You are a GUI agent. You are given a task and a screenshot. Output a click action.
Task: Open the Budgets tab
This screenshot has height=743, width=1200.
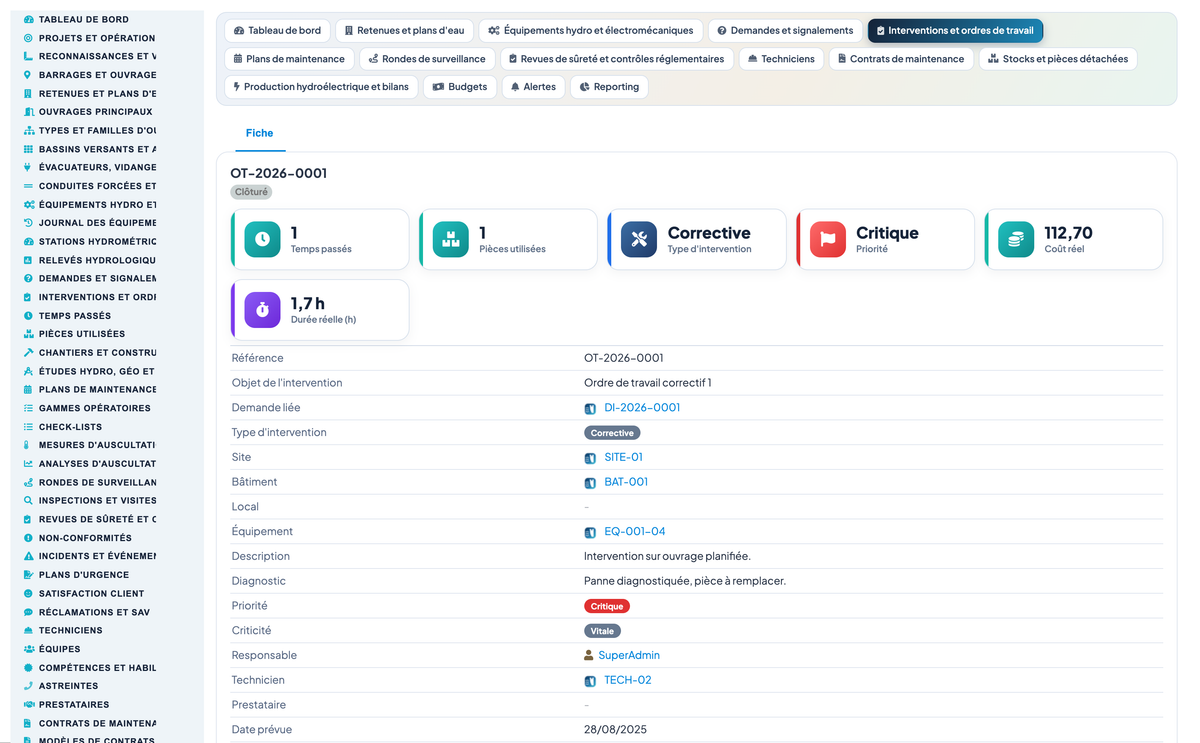[460, 87]
